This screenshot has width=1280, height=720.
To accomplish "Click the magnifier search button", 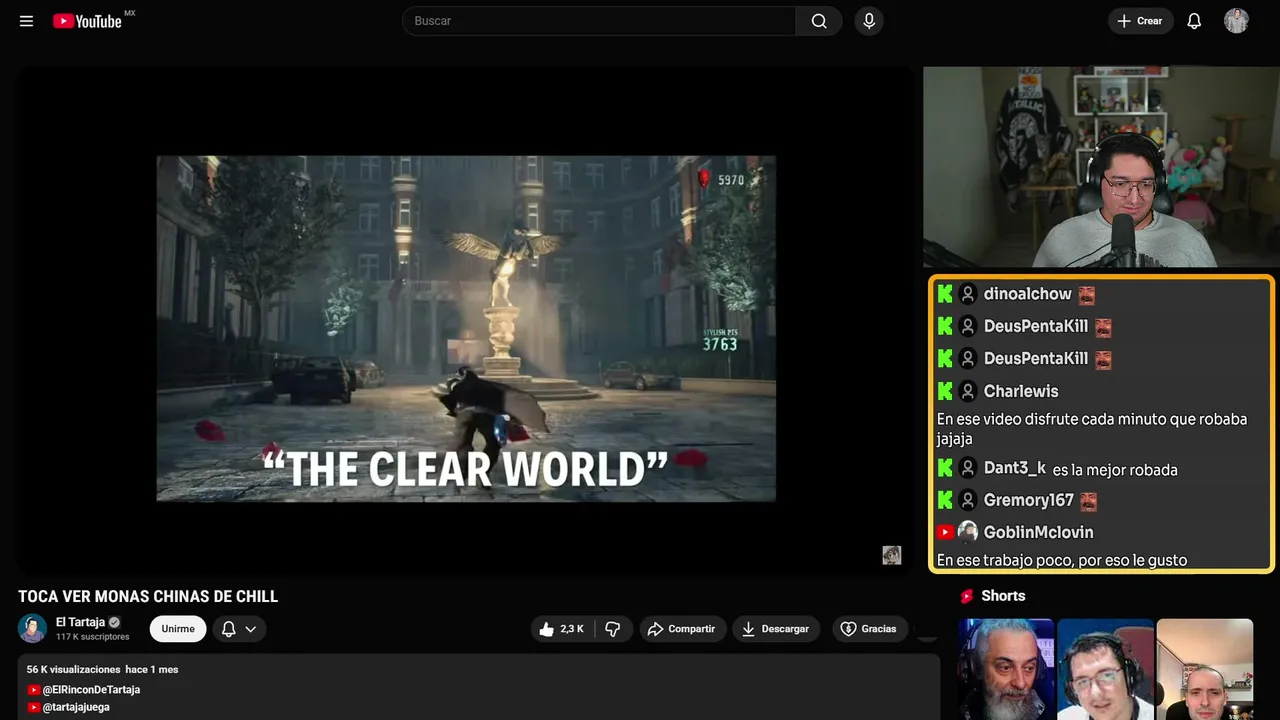I will pyautogui.click(x=819, y=21).
